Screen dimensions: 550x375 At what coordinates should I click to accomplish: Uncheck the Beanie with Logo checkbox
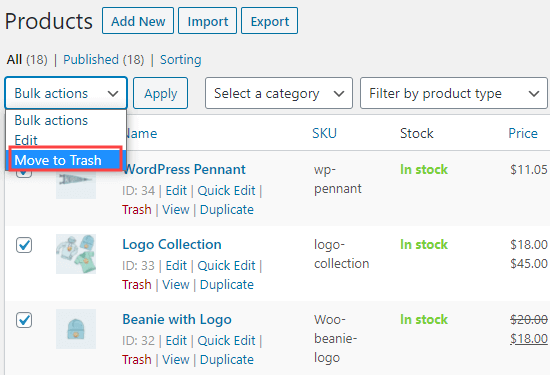click(24, 320)
